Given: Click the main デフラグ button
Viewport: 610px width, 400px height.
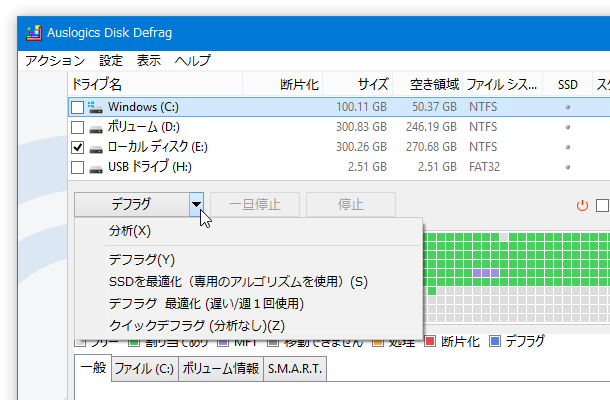Looking at the screenshot, I should pyautogui.click(x=132, y=204).
